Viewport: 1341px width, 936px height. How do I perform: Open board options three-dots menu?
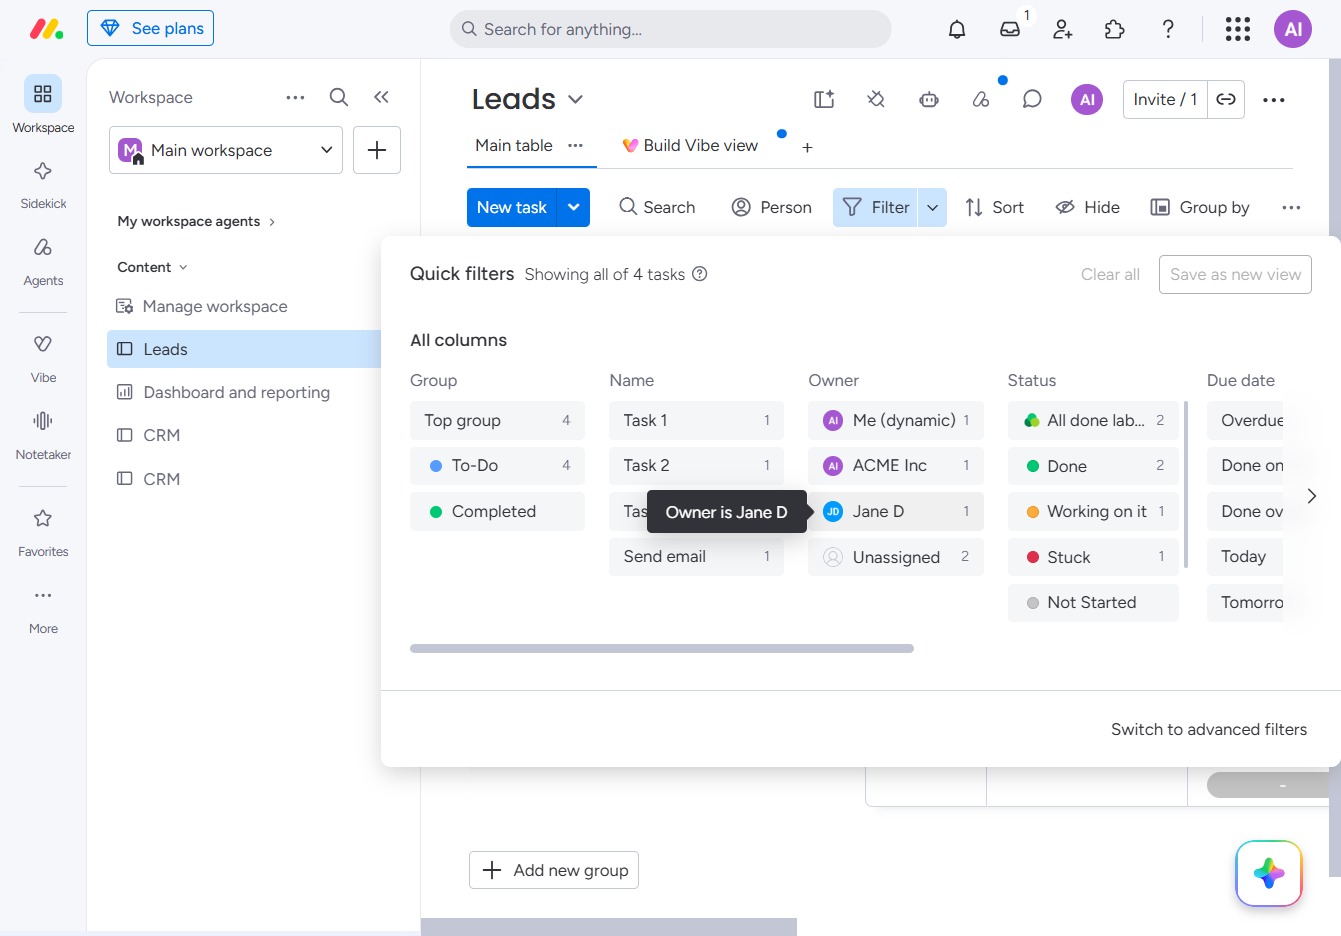tap(1274, 99)
